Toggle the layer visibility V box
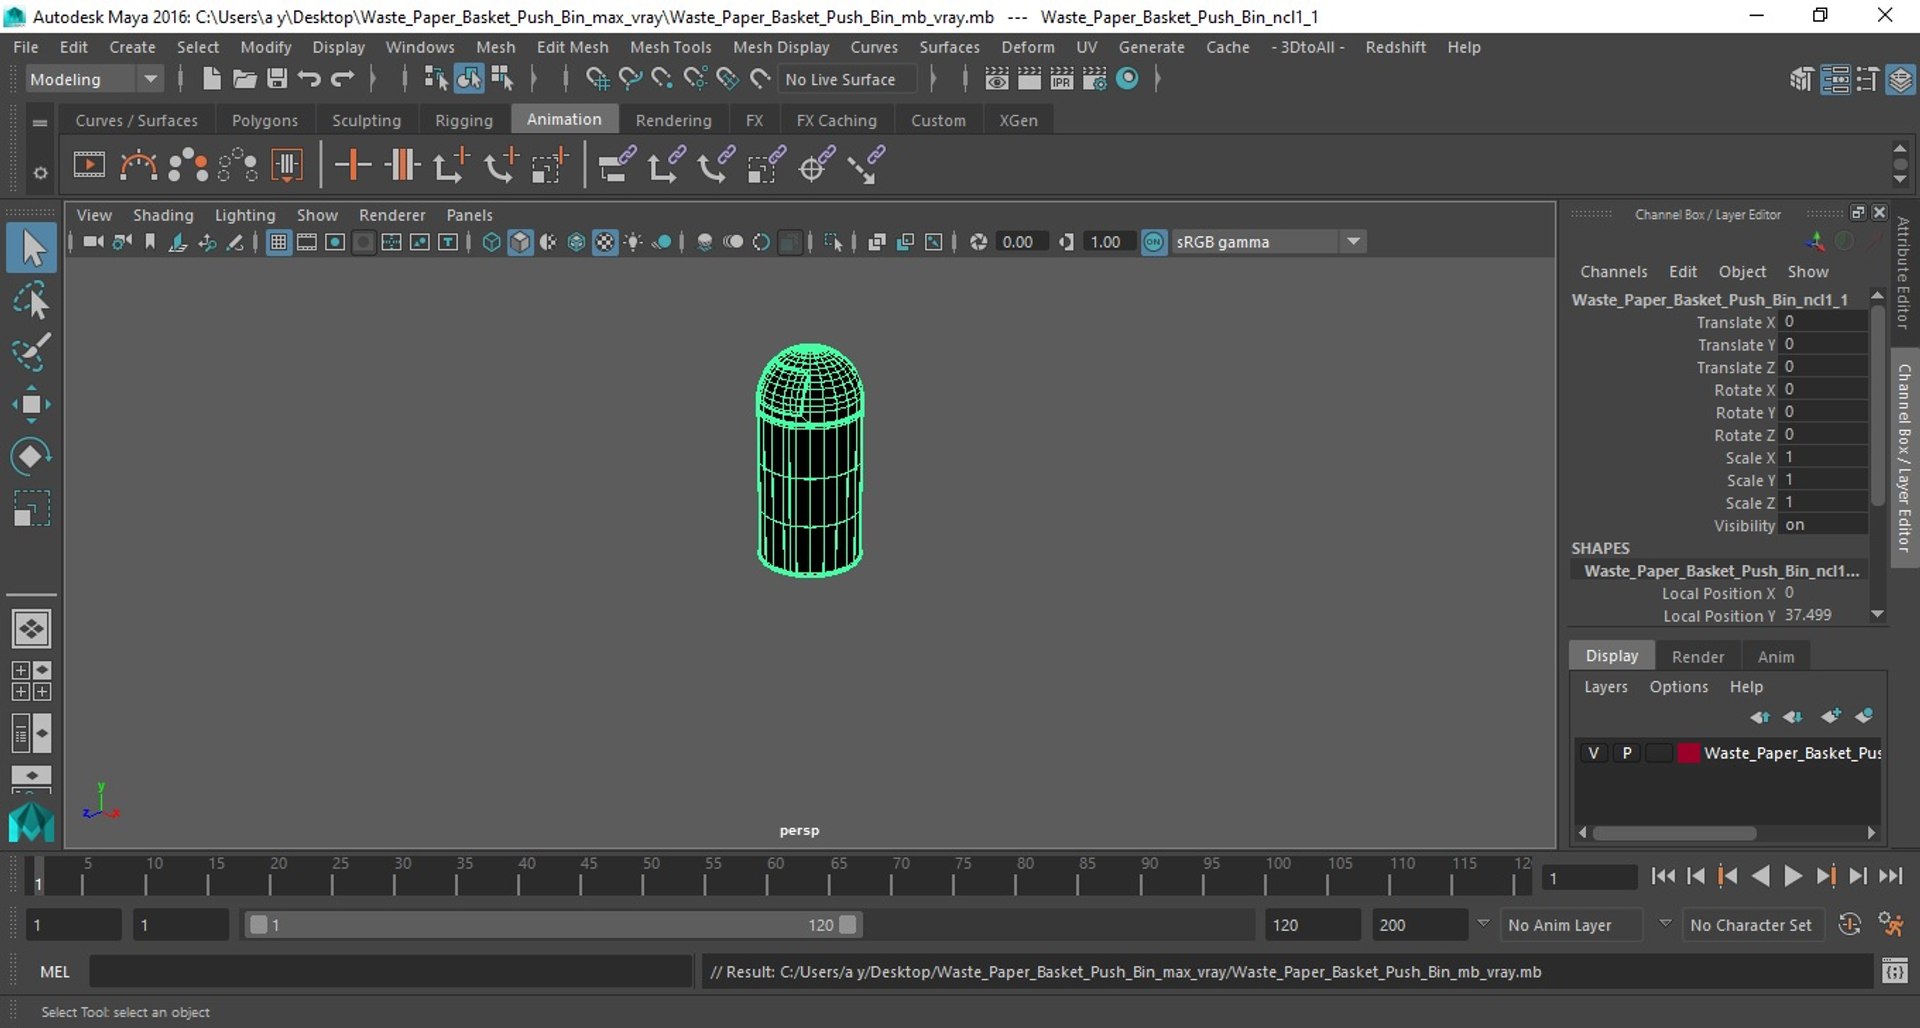The width and height of the screenshot is (1920, 1028). [x=1594, y=753]
